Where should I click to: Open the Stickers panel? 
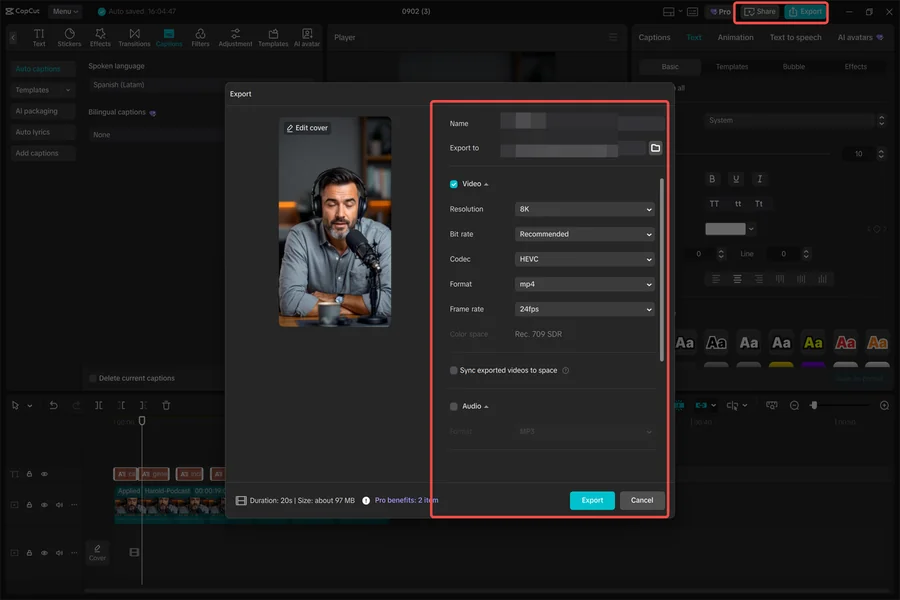coord(69,38)
